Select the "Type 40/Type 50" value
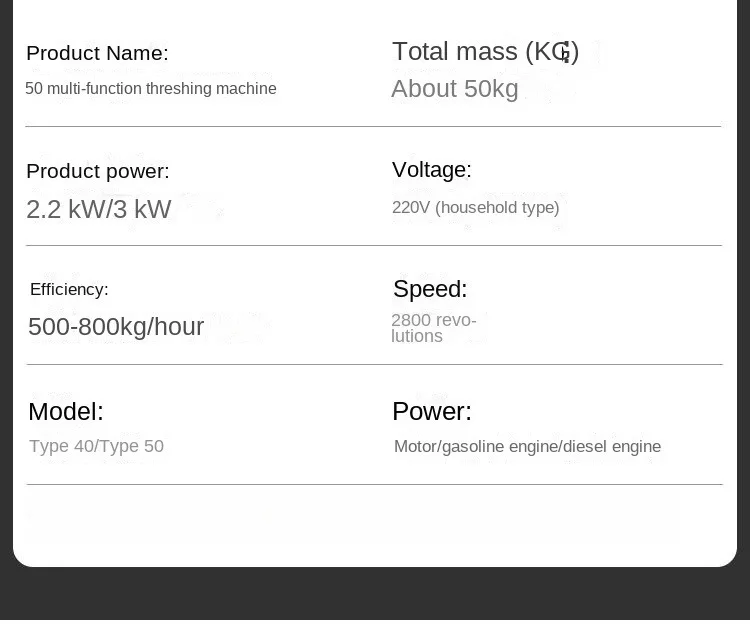Screen dimensions: 750x637 tap(96, 446)
